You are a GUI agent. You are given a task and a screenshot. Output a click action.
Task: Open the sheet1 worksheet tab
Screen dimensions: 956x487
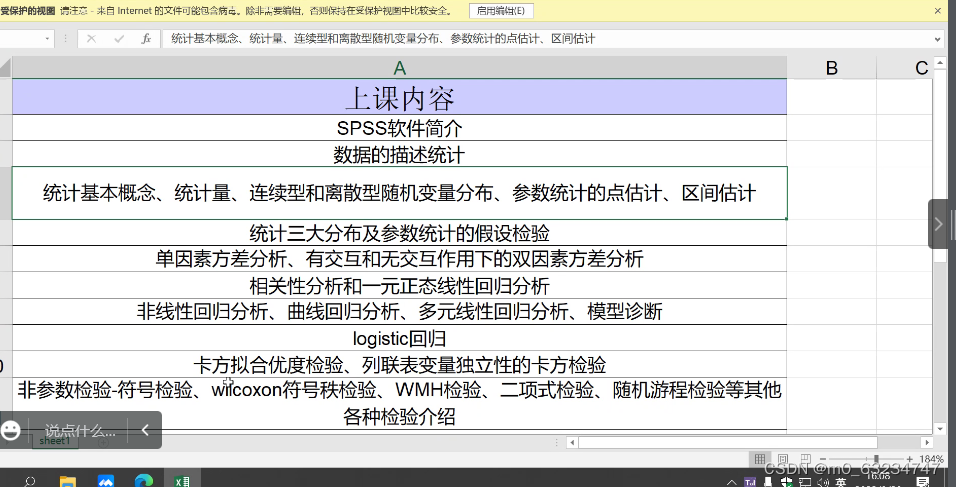[x=55, y=441]
